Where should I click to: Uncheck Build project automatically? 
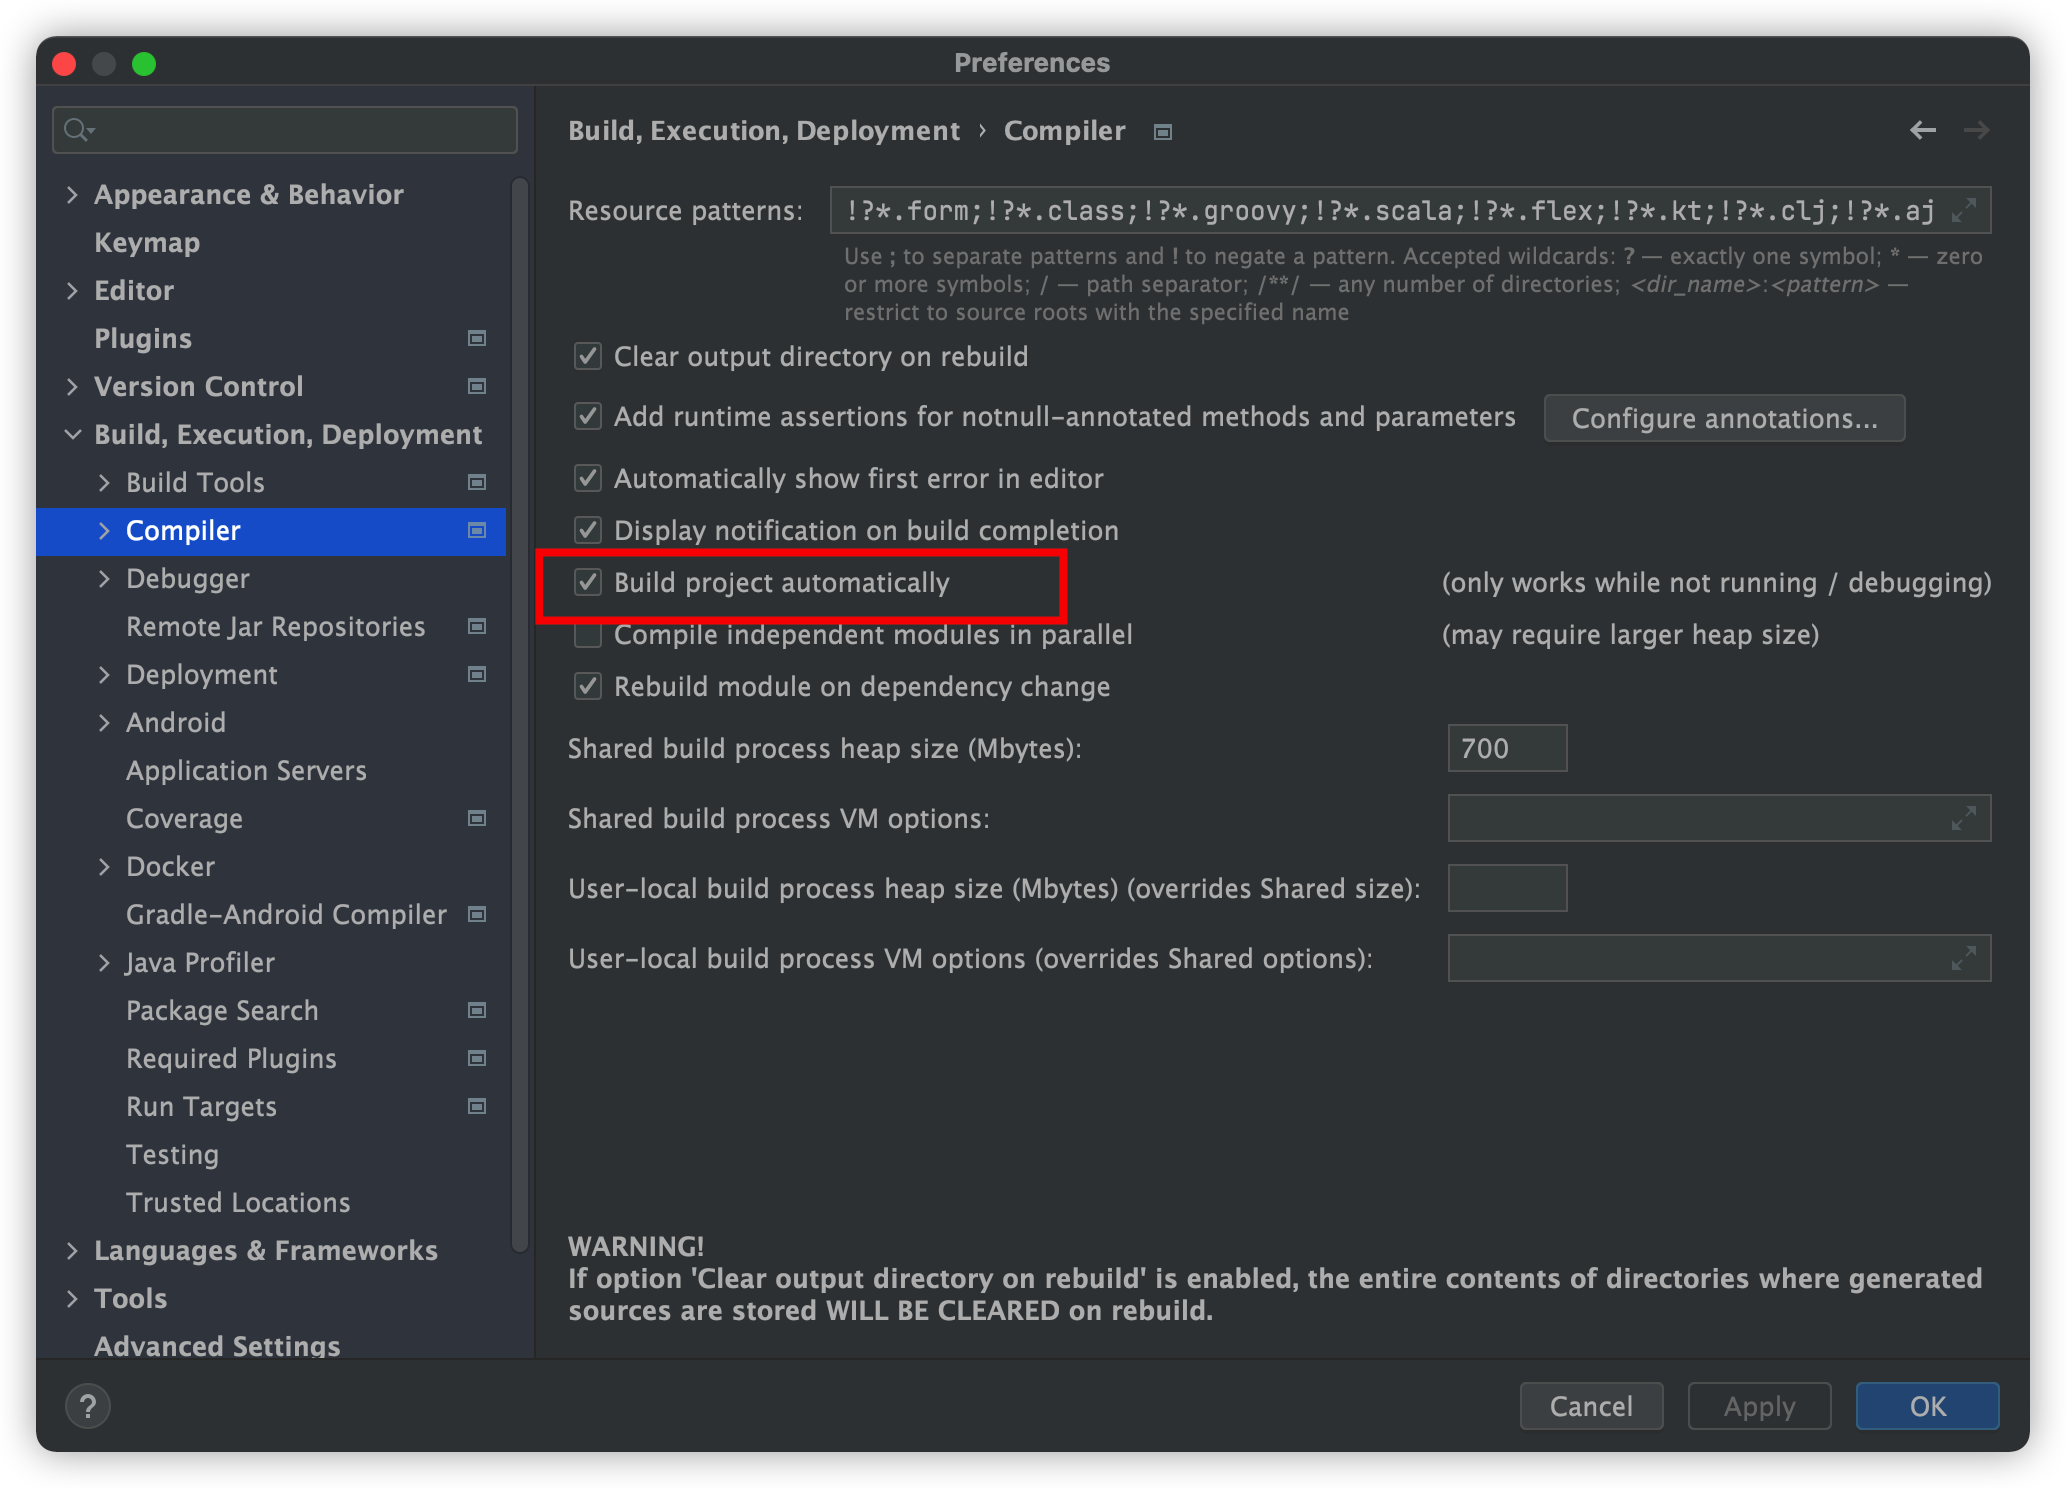click(588, 582)
